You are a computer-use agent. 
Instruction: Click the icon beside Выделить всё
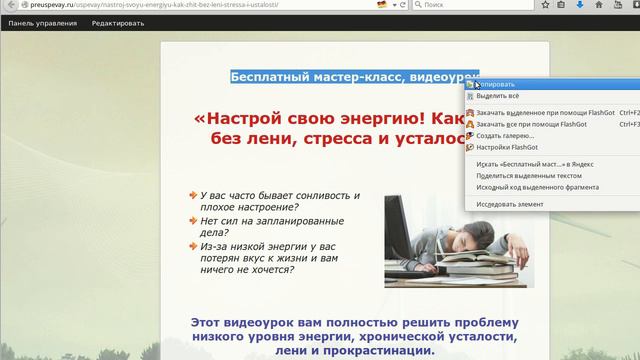(470, 96)
